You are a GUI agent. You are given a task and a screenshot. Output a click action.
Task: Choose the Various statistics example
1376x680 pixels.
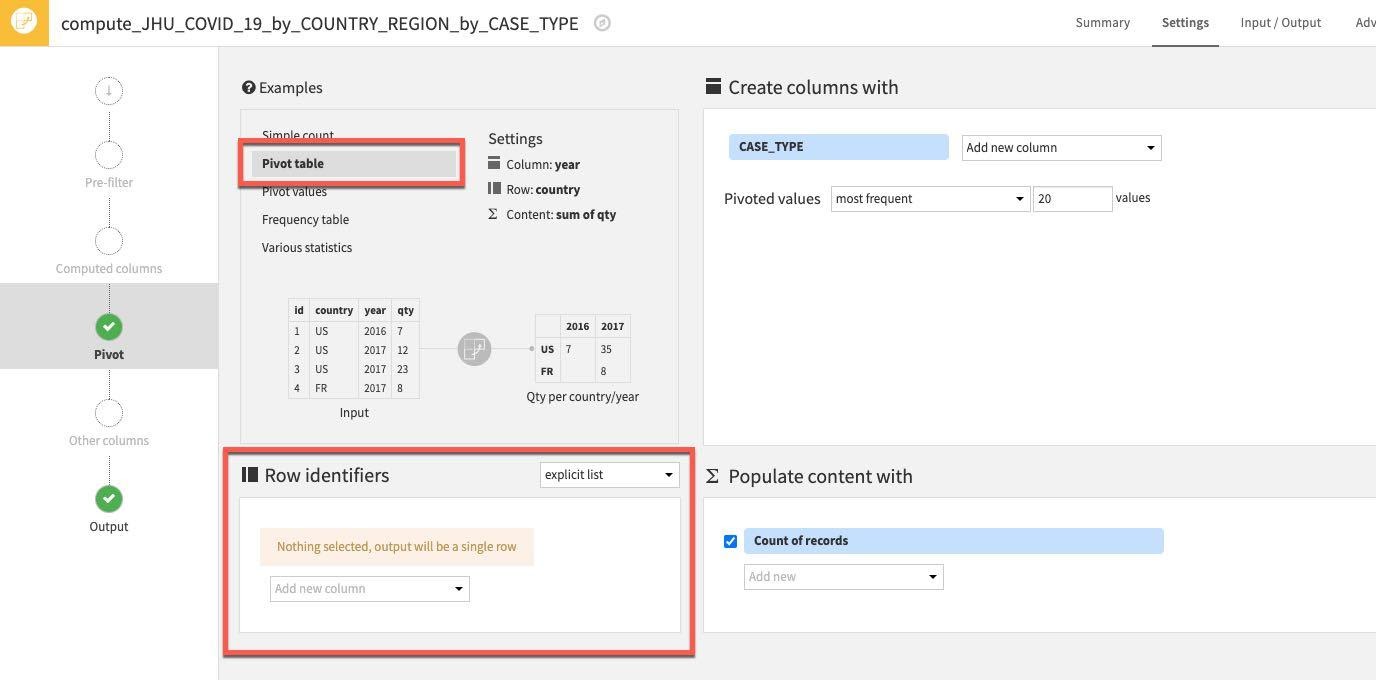coord(307,248)
